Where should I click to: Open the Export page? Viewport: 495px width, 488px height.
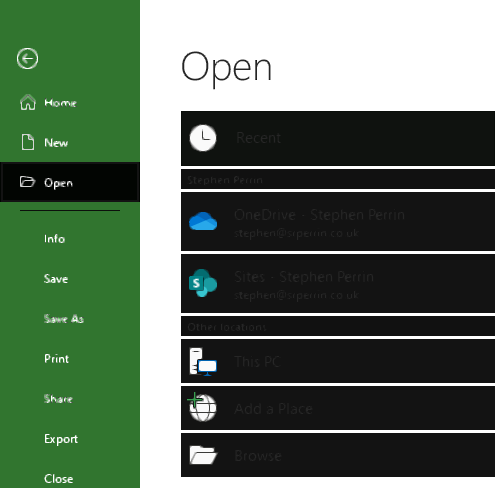tap(70, 439)
